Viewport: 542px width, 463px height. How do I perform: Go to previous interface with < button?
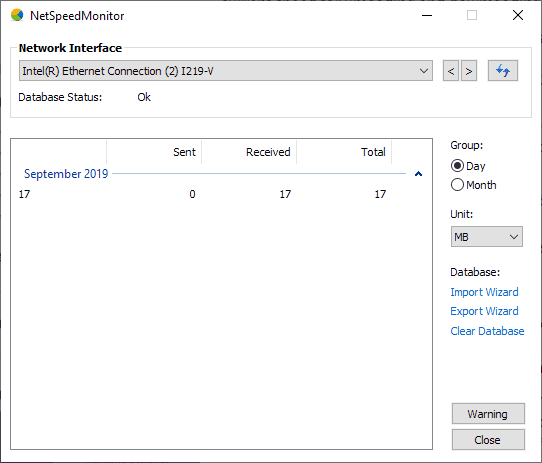(x=451, y=71)
